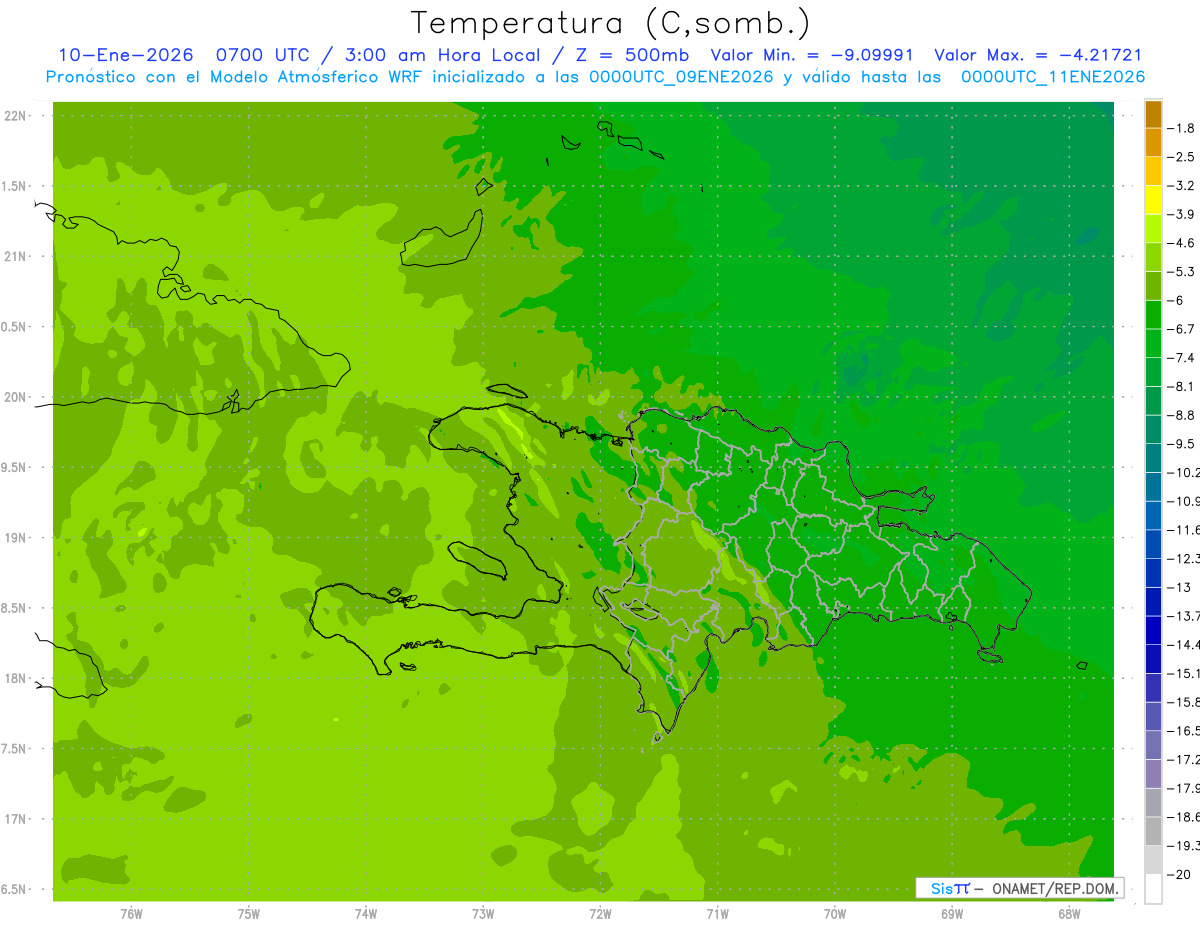Select the '-3.2' colorbar value
1200x927 pixels.
coord(1180,186)
